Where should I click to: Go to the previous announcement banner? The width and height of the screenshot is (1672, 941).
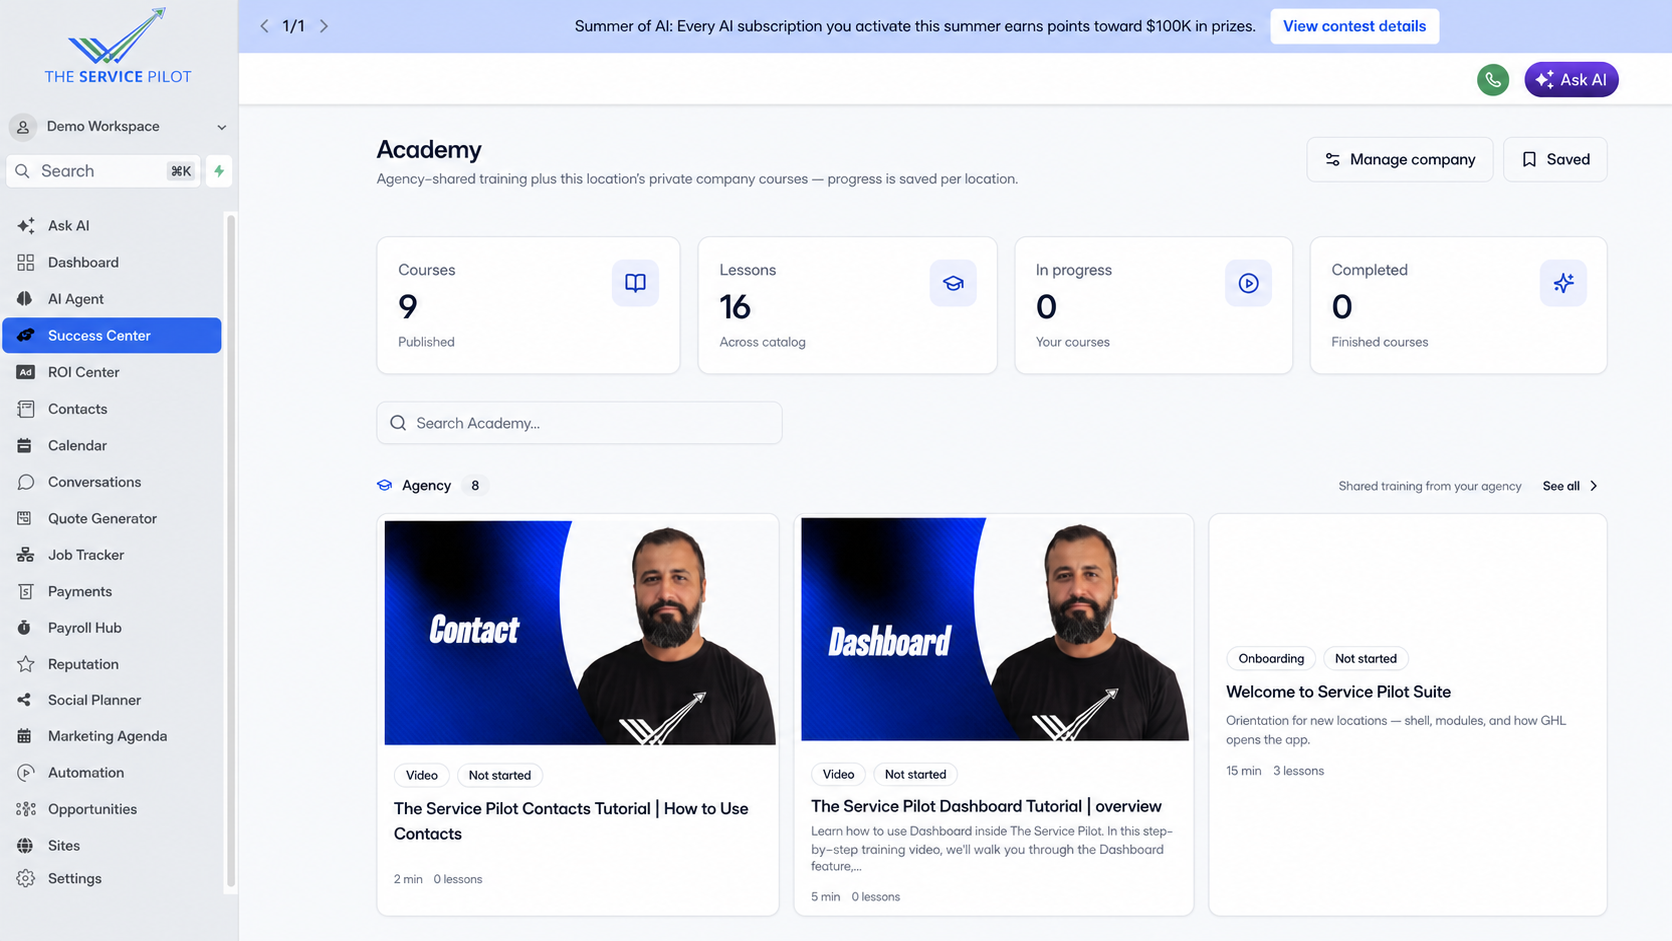click(264, 26)
